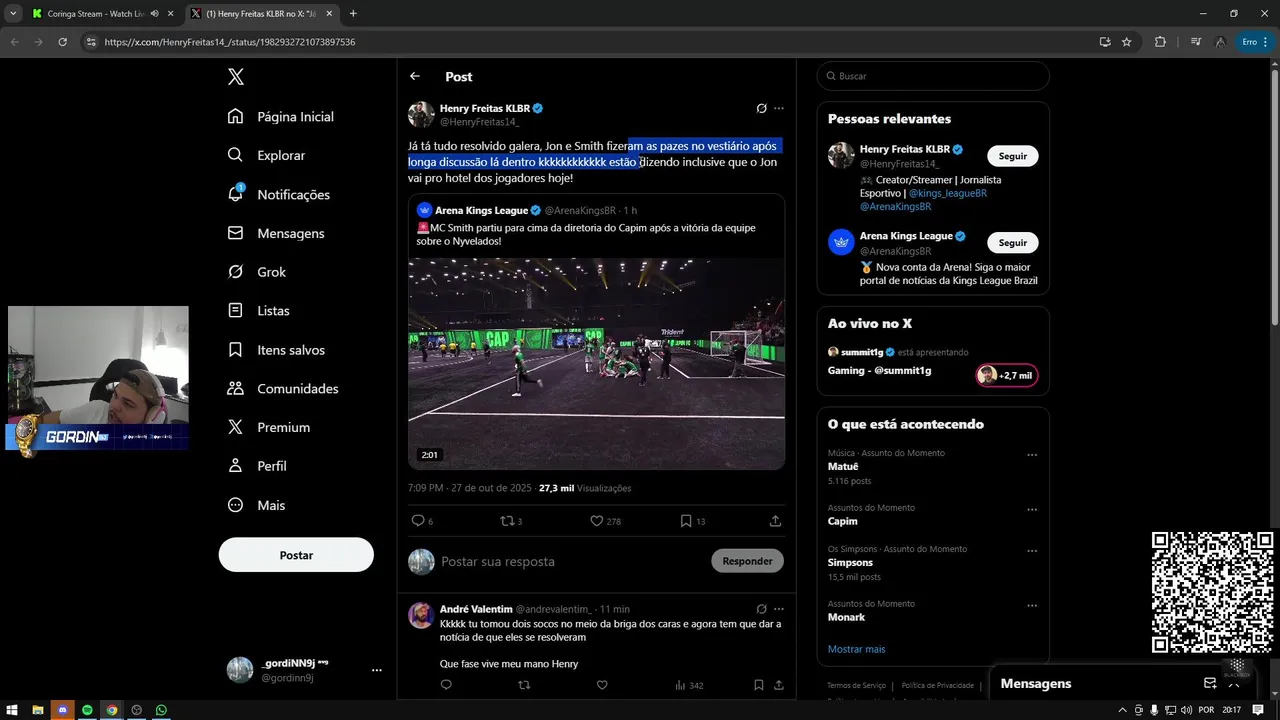This screenshot has width=1280, height=720.
Task: View stats with 342 views
Action: (x=689, y=685)
